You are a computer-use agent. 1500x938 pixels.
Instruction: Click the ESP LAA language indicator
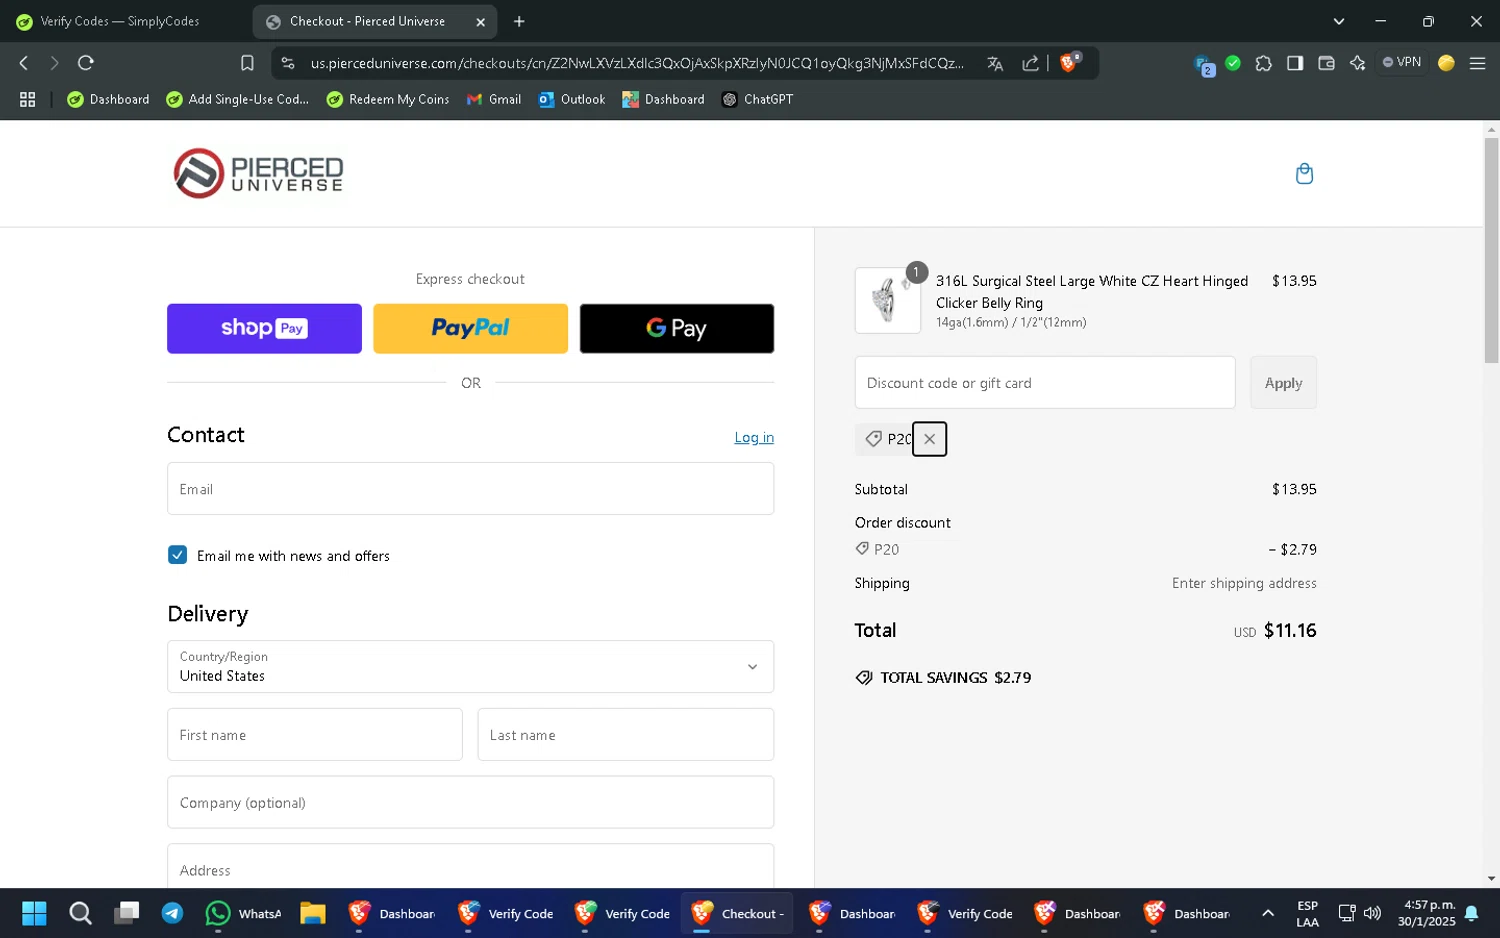click(x=1307, y=914)
